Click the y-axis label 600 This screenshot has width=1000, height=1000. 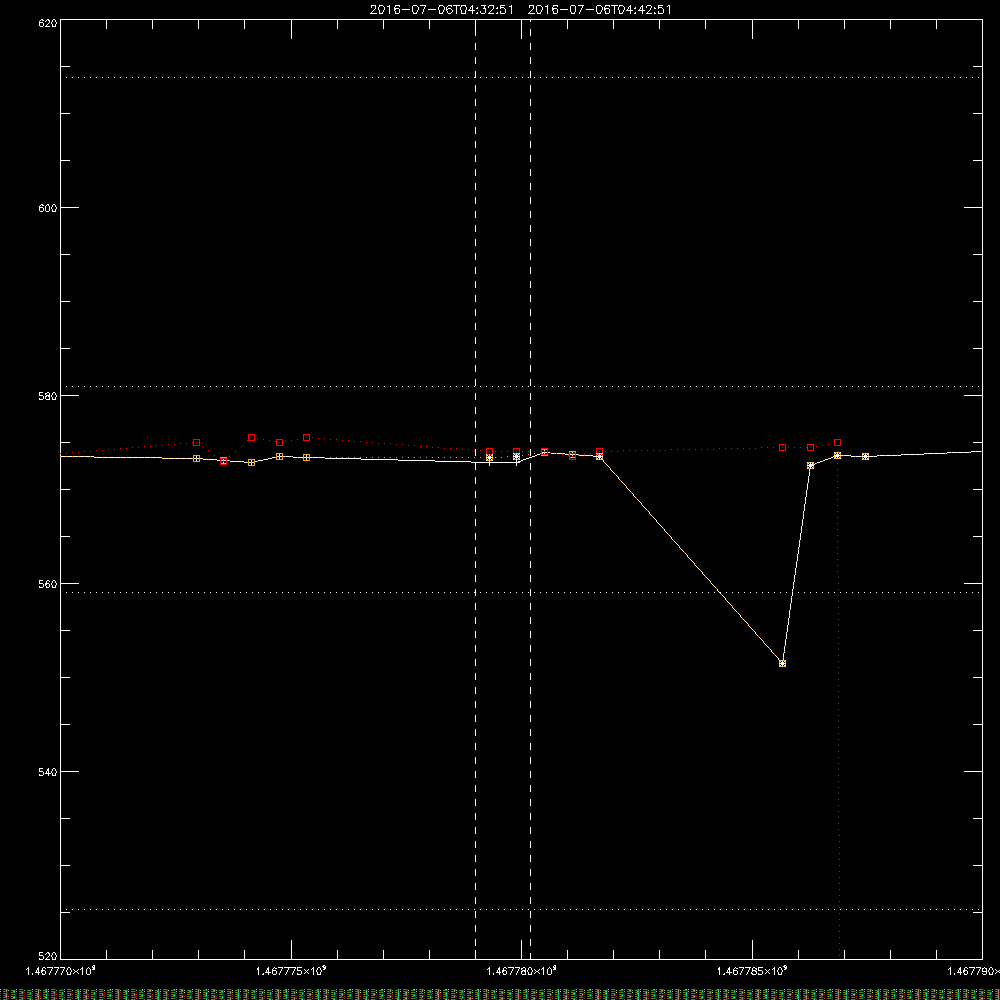click(x=48, y=208)
